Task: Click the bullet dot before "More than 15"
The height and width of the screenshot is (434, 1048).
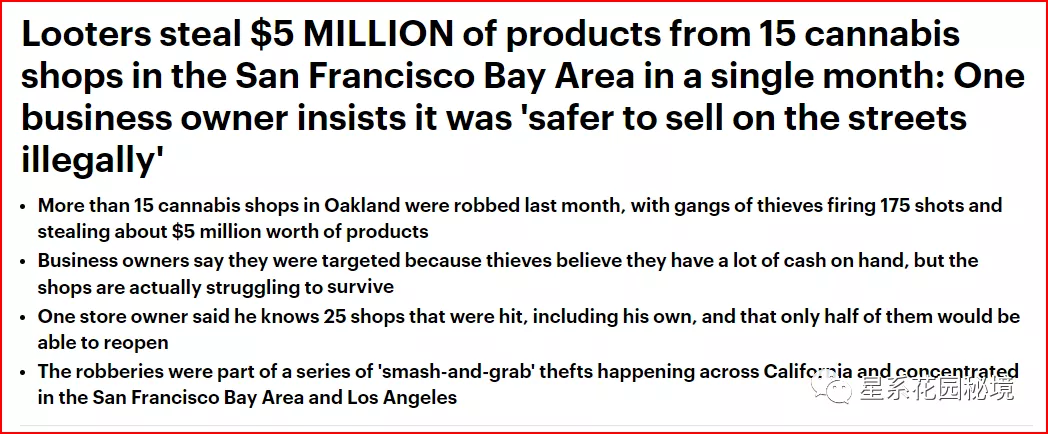Action: pos(22,206)
